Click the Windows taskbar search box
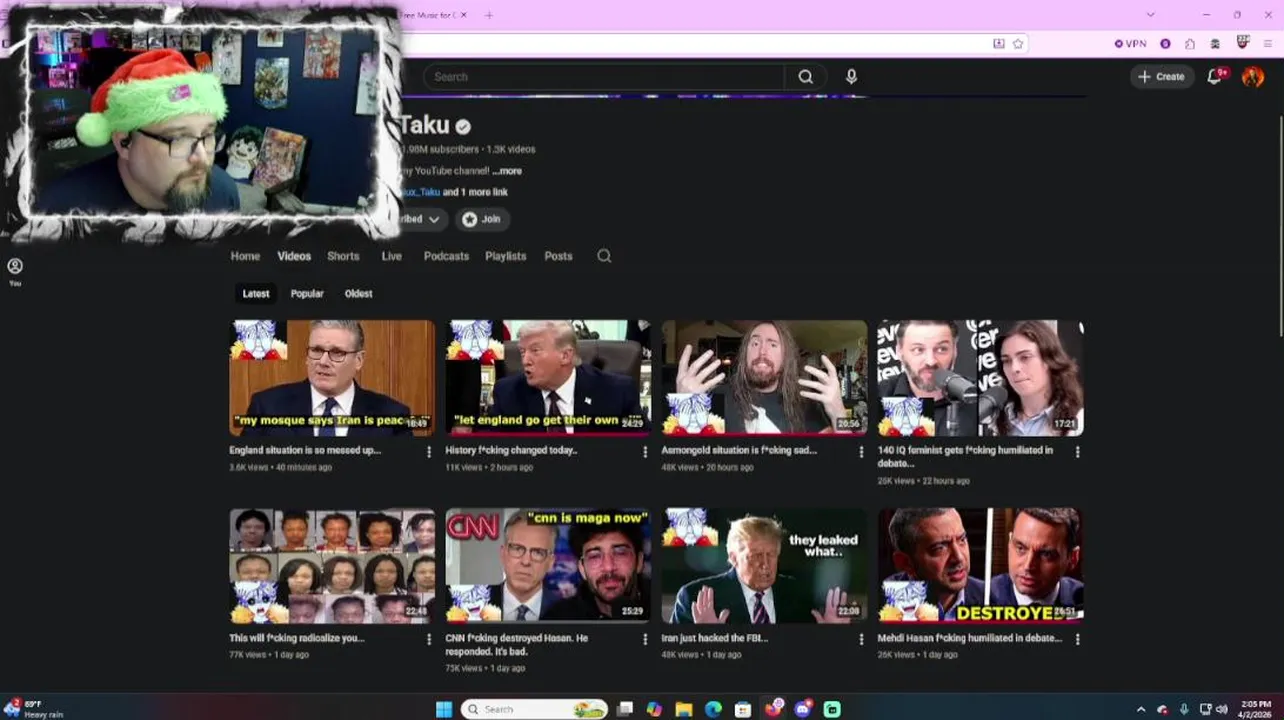 click(534, 709)
